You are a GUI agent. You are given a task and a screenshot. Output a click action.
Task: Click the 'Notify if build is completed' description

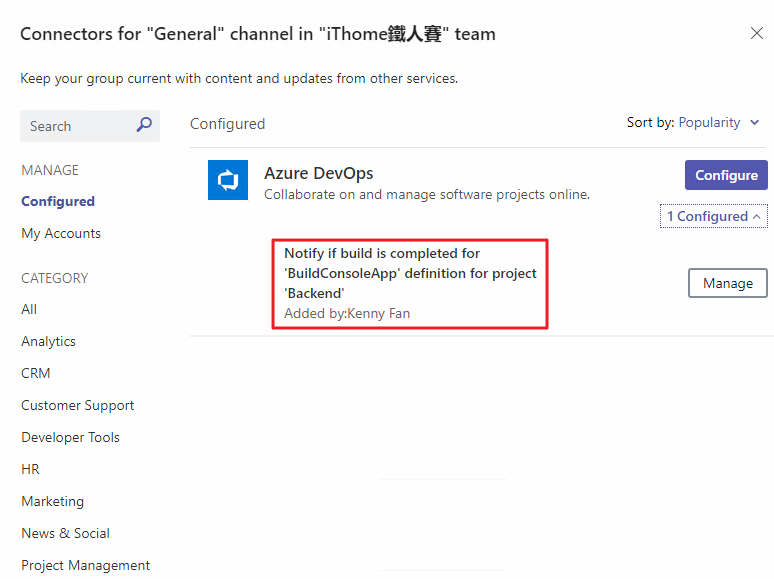[x=410, y=273]
